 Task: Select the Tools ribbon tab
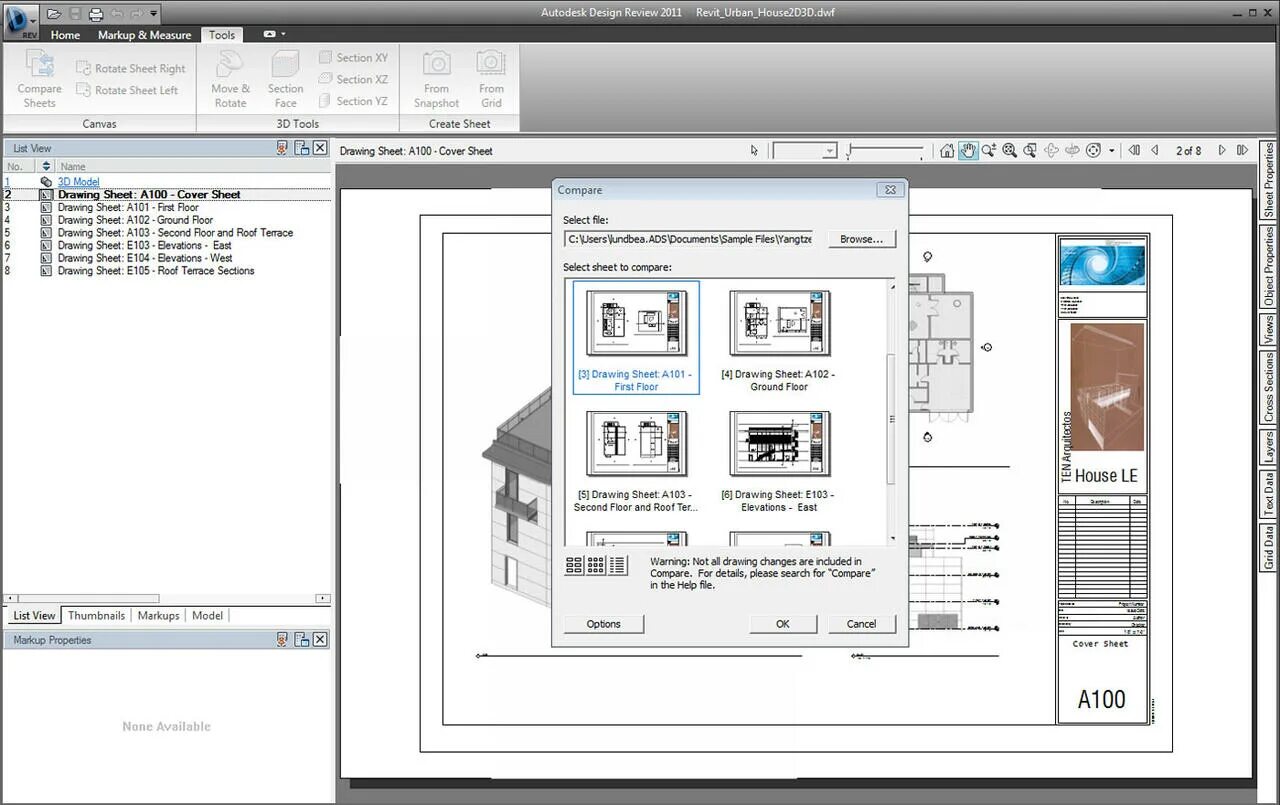[222, 35]
